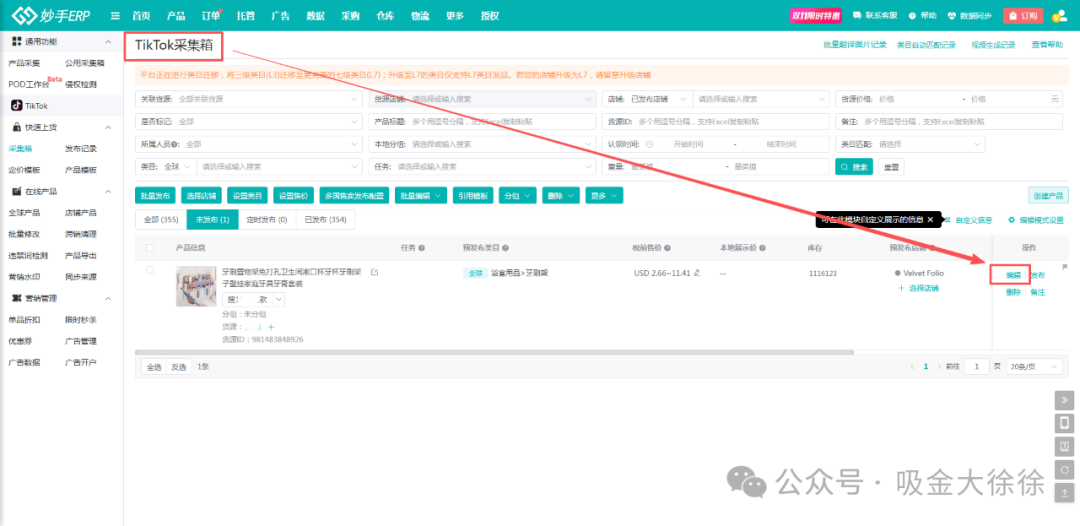Click the flag icon on the product row

click(1064, 266)
